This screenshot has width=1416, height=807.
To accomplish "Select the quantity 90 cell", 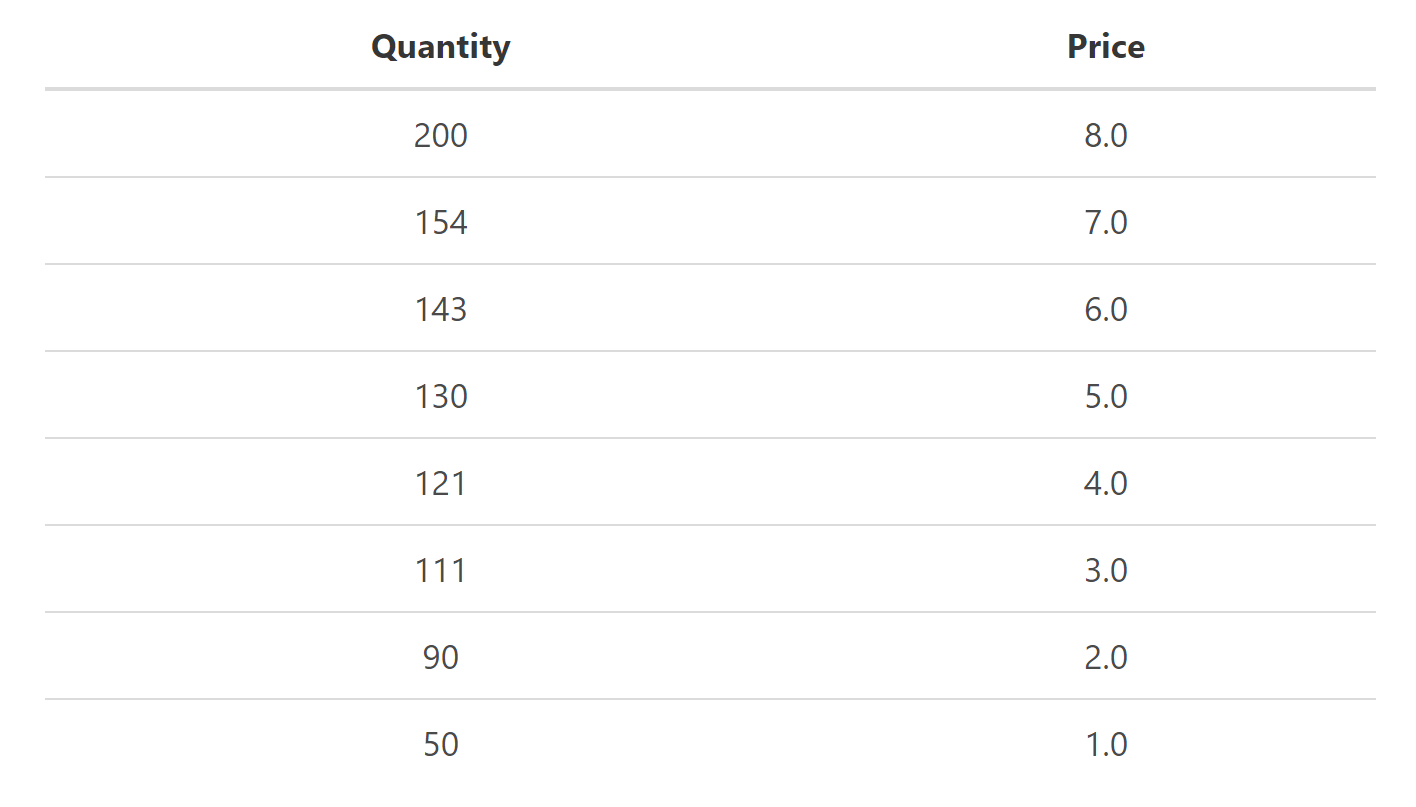I will (x=440, y=657).
